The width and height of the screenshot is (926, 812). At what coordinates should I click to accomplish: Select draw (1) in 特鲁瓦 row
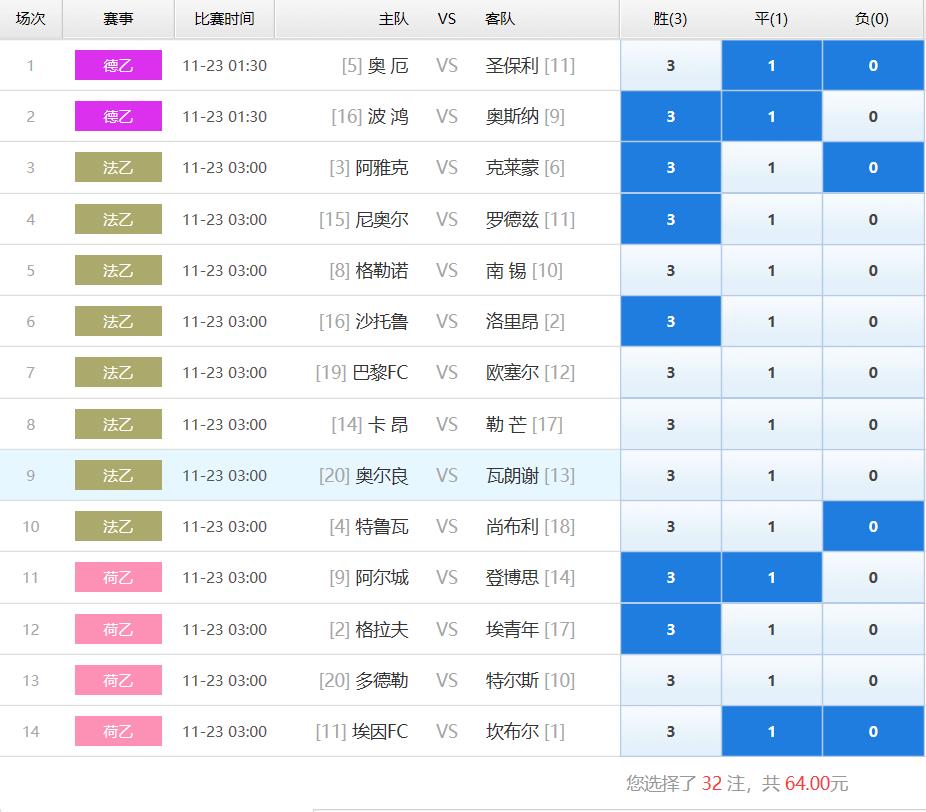coord(772,526)
